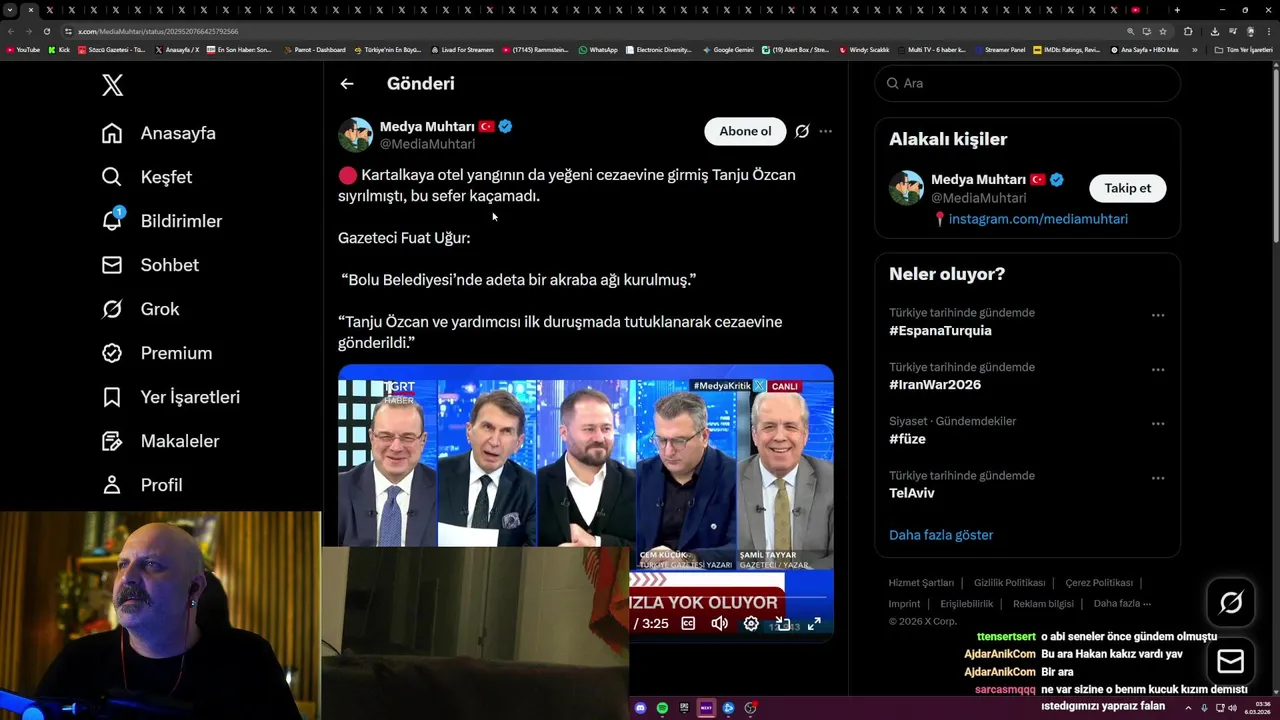Viewport: 1280px width, 720px height.
Task: Open Reklam bilgisi footer link
Action: [x=1043, y=604]
